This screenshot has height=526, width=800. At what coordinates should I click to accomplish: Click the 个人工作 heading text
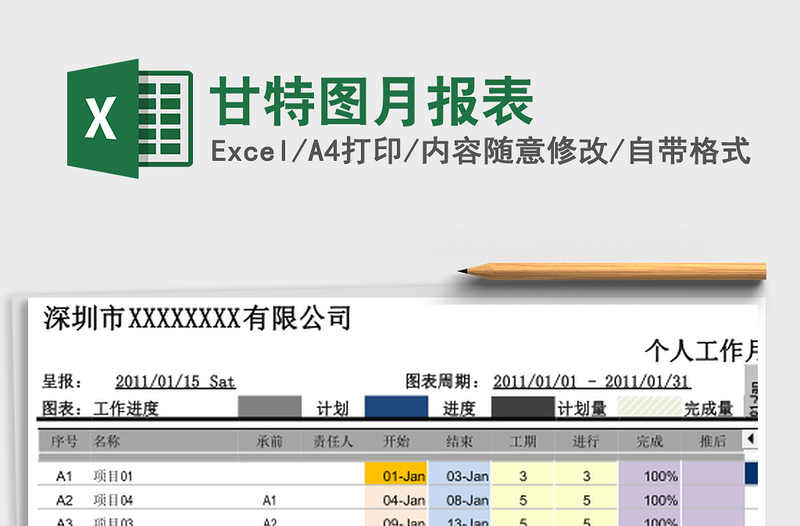pyautogui.click(x=701, y=350)
